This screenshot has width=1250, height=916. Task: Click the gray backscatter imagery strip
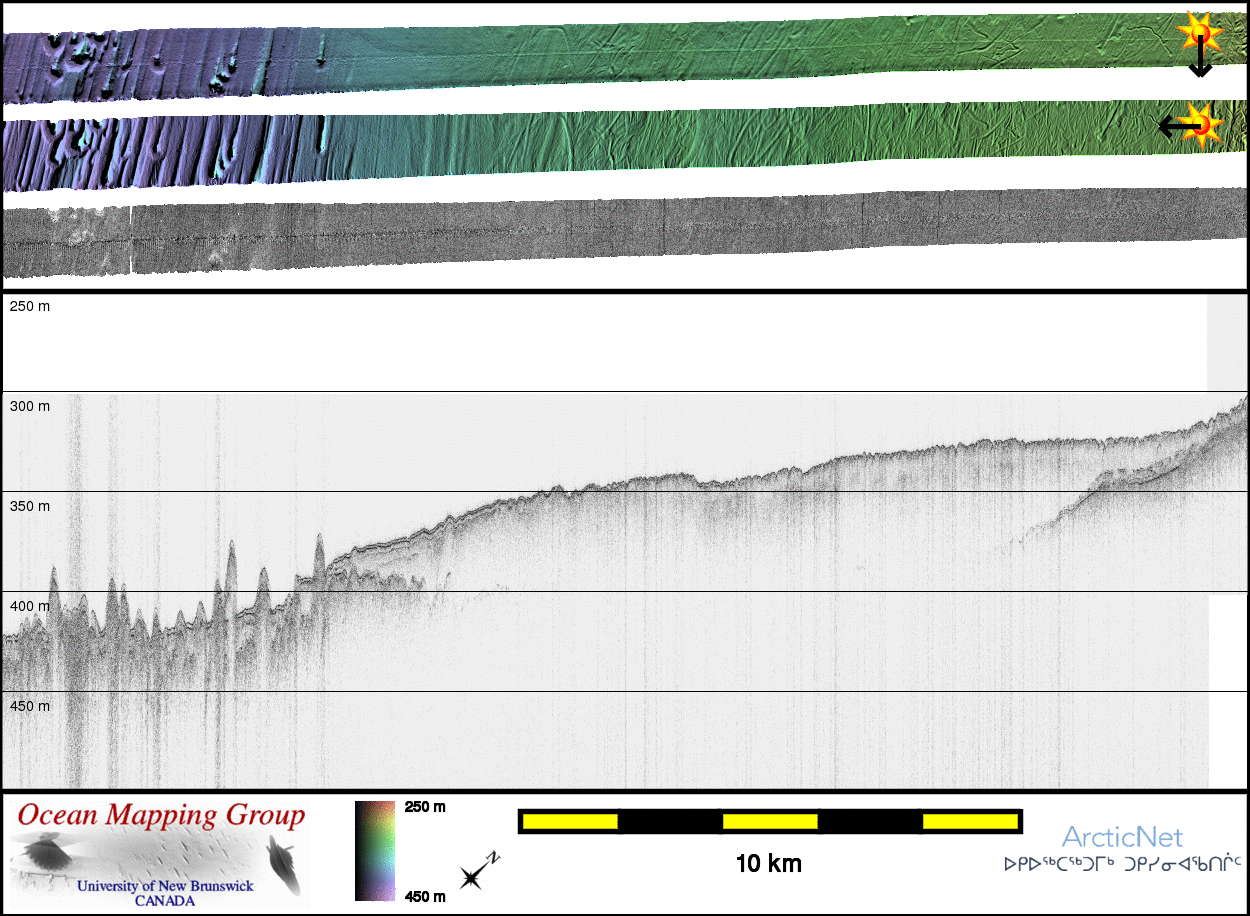[620, 235]
